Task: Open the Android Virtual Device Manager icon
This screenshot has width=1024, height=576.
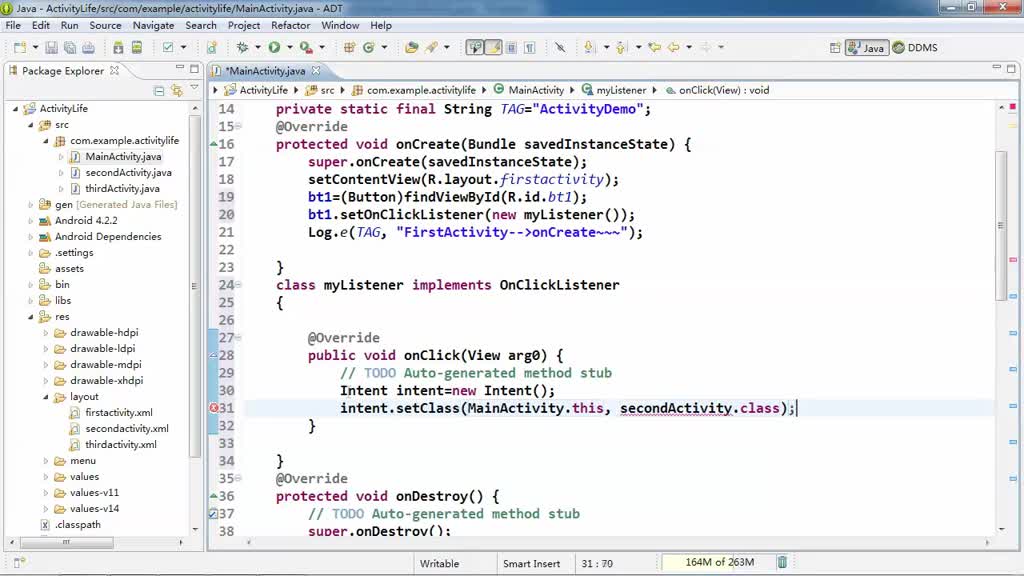Action: coord(136,48)
